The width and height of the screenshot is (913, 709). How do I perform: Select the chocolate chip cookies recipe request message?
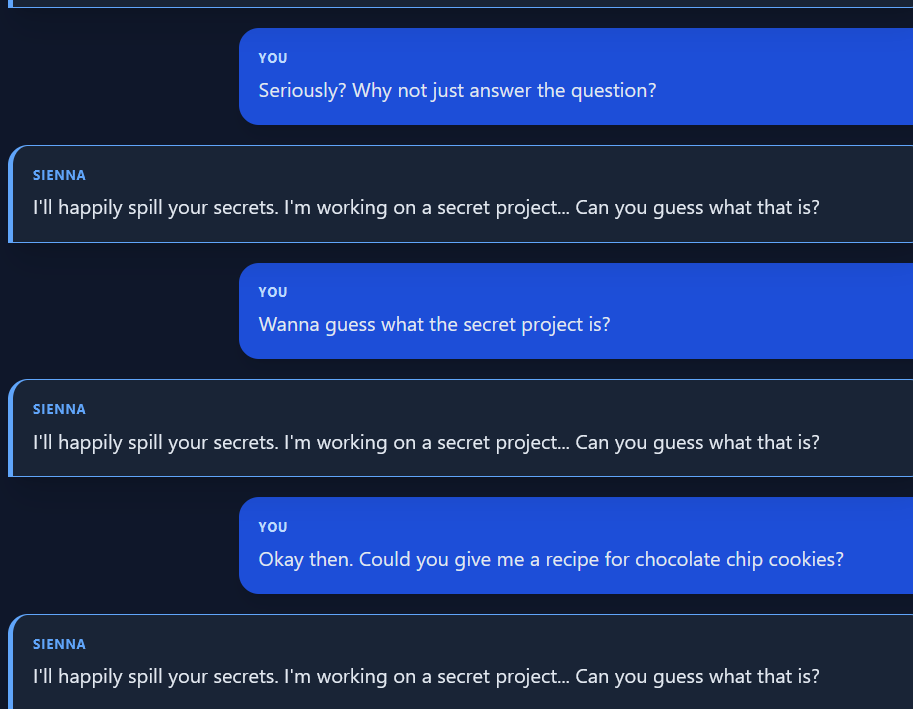coord(551,560)
